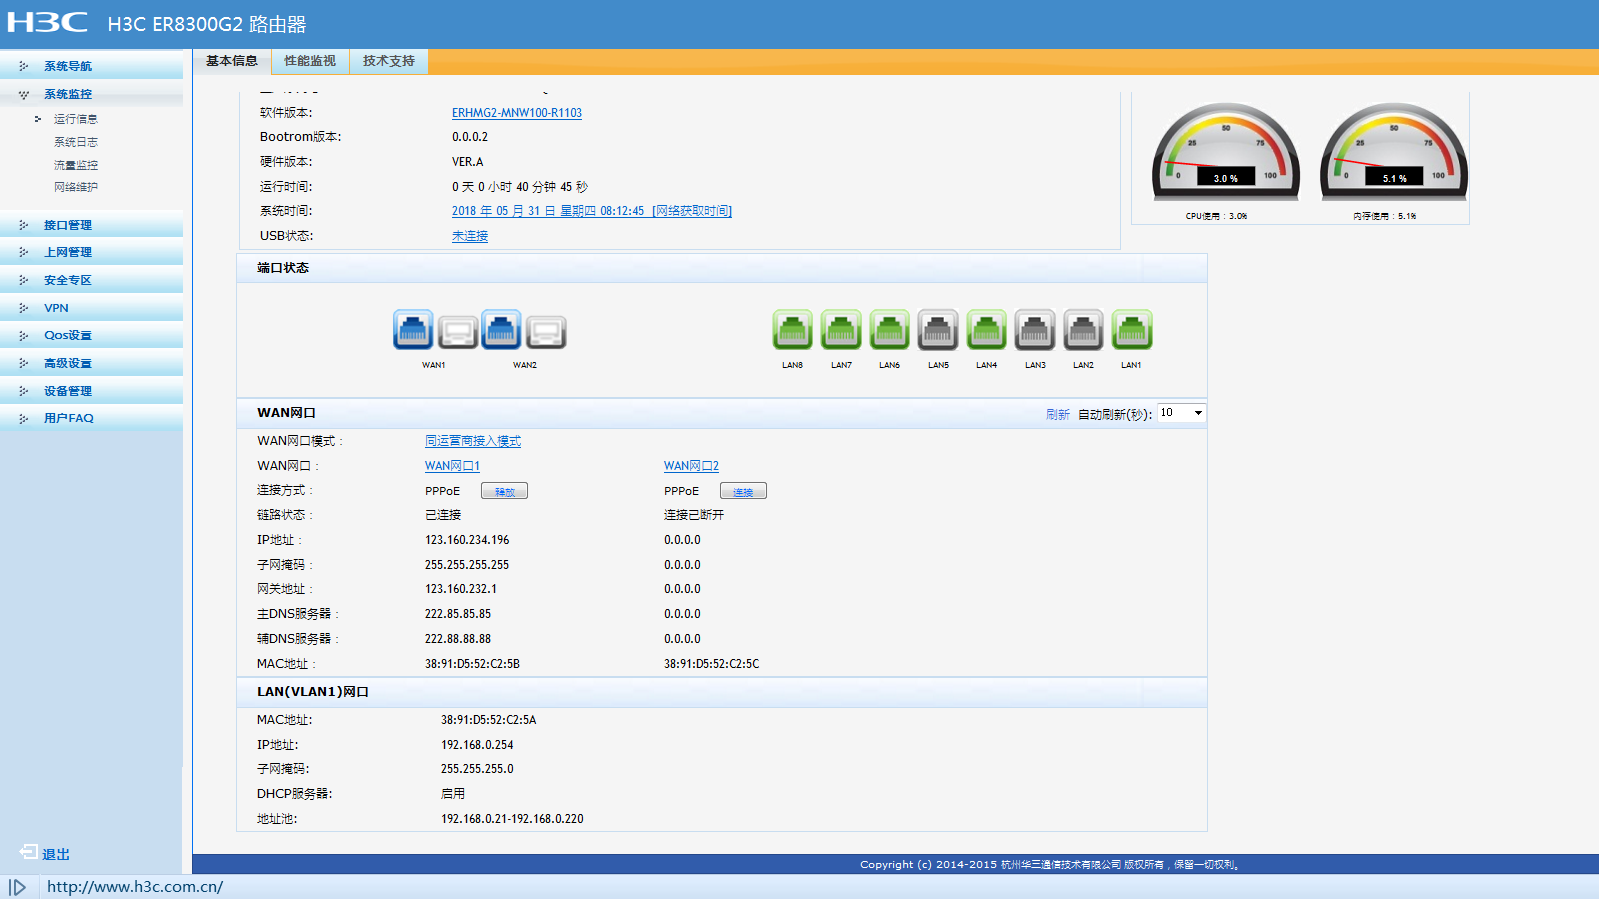Select the gray LAN5 port icon
This screenshot has height=899, width=1599.
[x=938, y=330]
